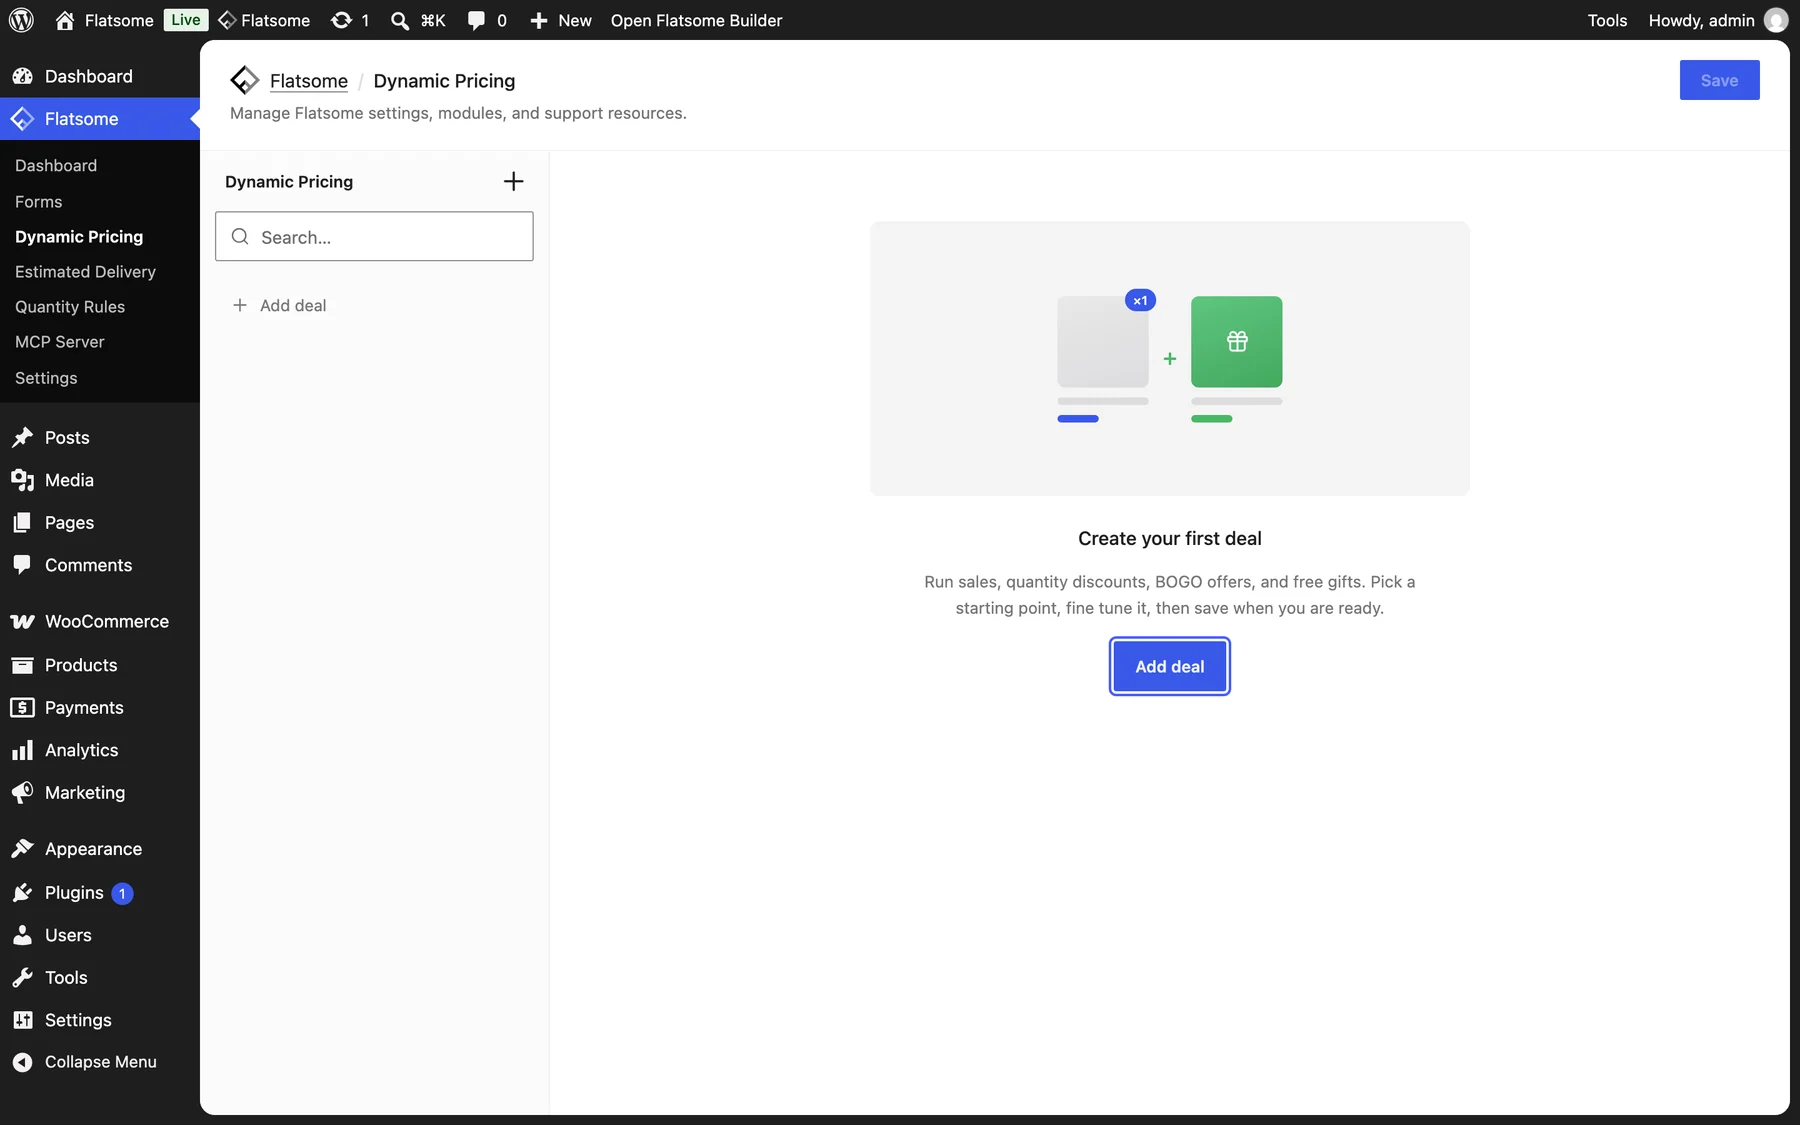This screenshot has width=1800, height=1125.
Task: Click the Collapse Menu arrow icon
Action: [x=22, y=1062]
